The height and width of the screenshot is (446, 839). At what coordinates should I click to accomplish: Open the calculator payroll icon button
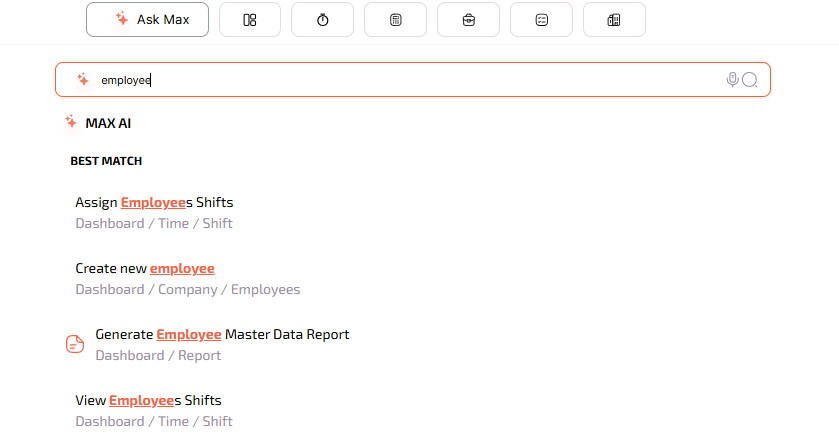coord(395,19)
